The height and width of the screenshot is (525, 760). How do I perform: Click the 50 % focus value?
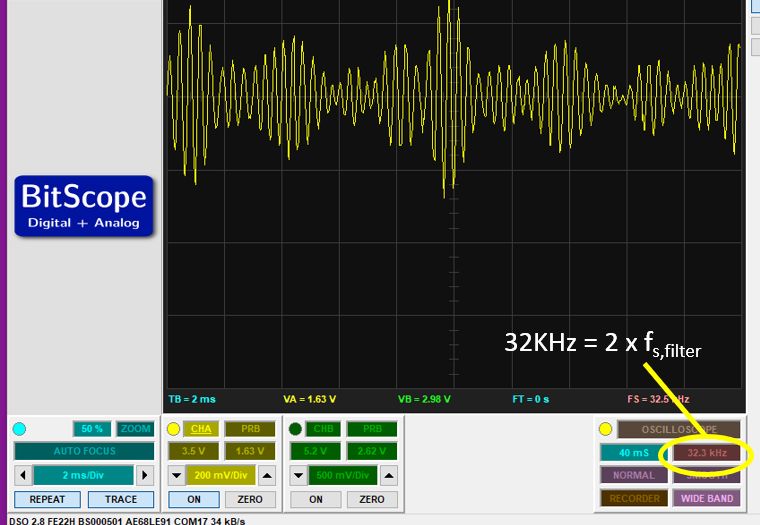point(92,429)
